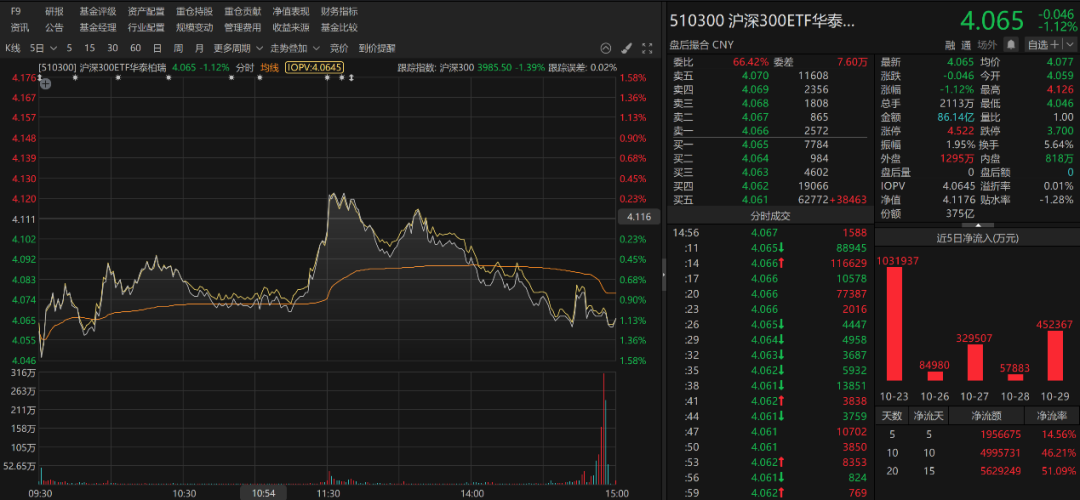
Task: Select the 日 daily period
Action: tap(157, 48)
